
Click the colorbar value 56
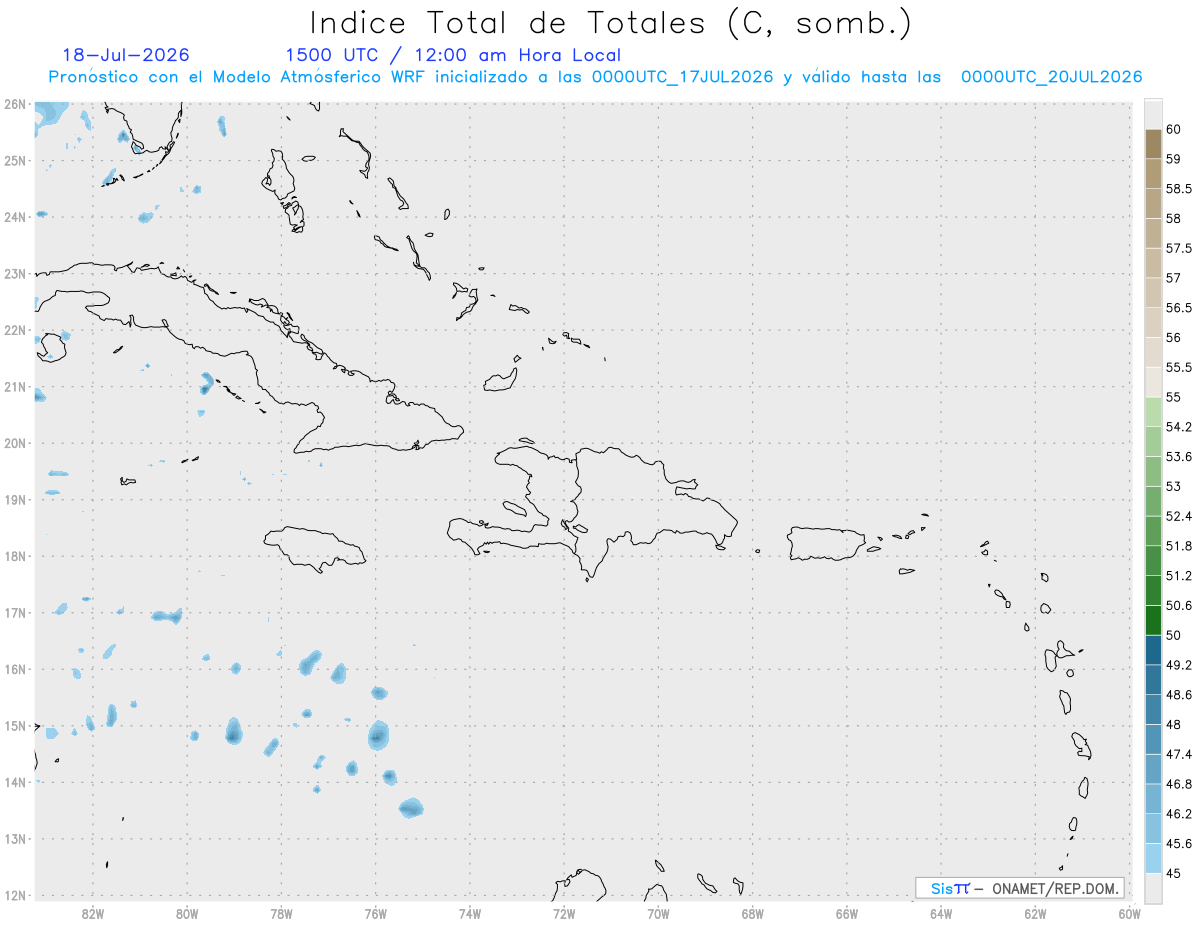1174,338
